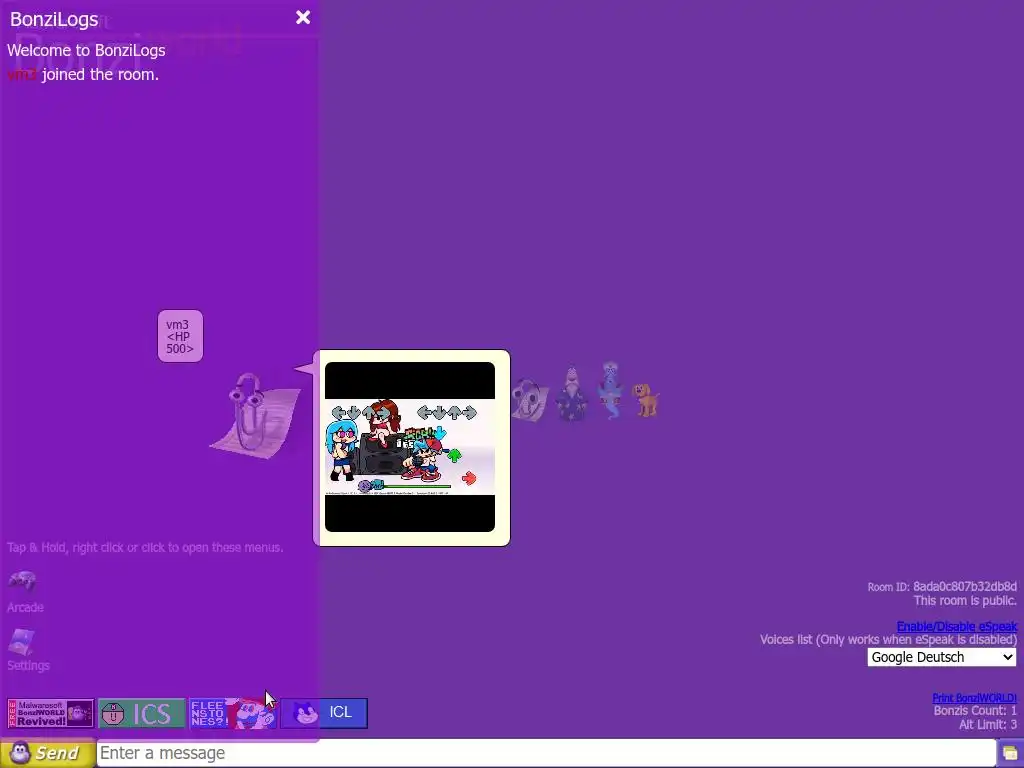This screenshot has height=768, width=1024.
Task: Click the Room ID text
Action: click(x=942, y=586)
